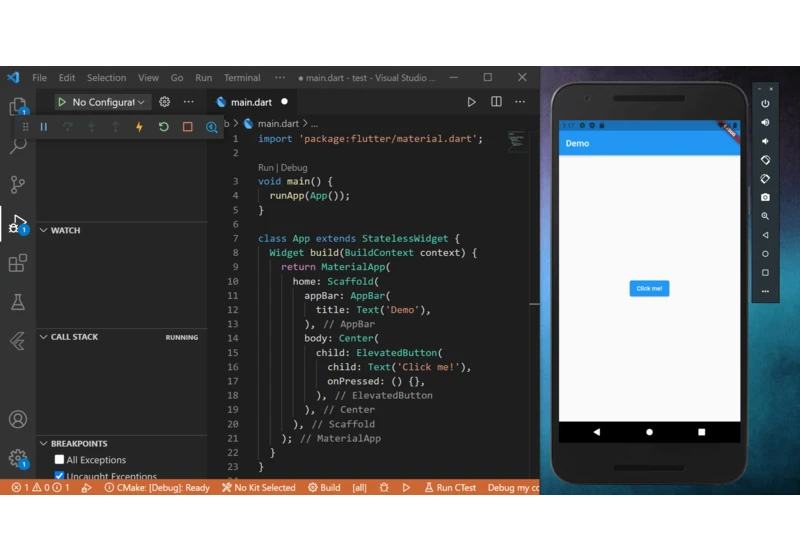The width and height of the screenshot is (800, 560).
Task: Open the widget inspector debug icon
Action: tap(212, 127)
